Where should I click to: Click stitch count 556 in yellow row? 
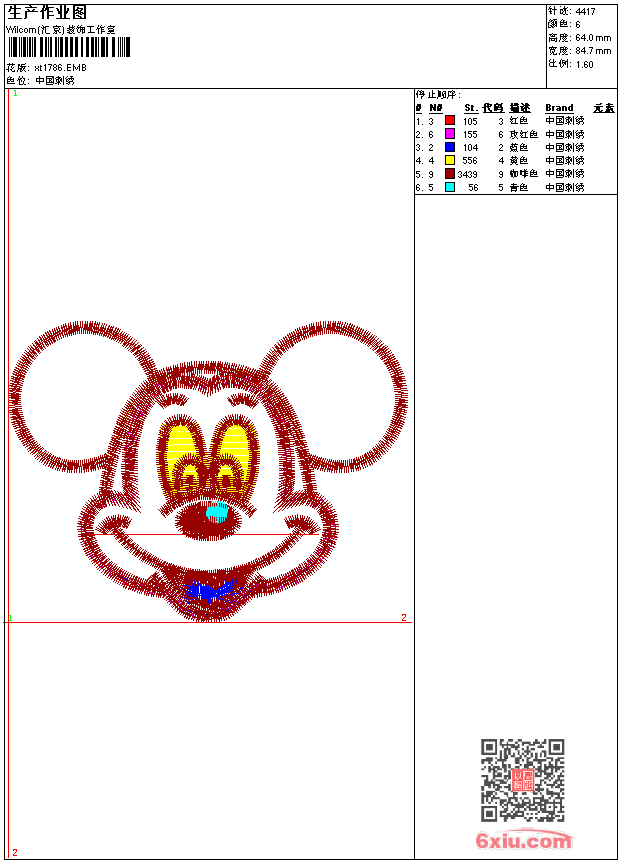[470, 161]
